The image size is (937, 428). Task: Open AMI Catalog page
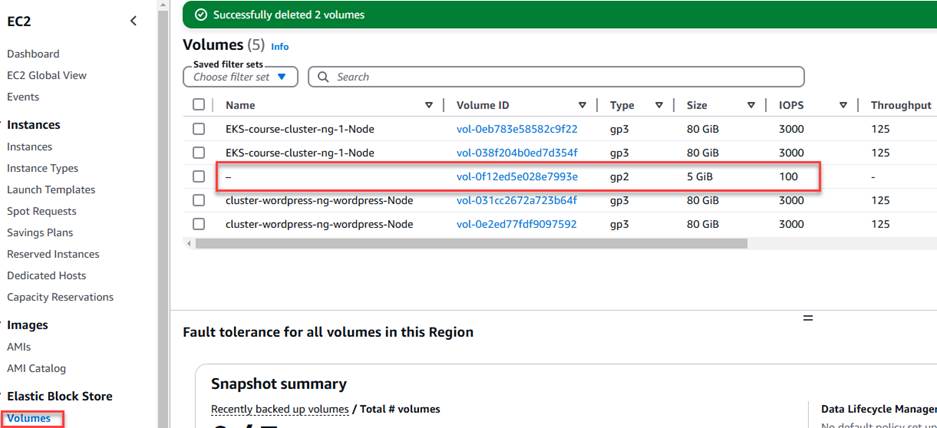[x=36, y=368]
